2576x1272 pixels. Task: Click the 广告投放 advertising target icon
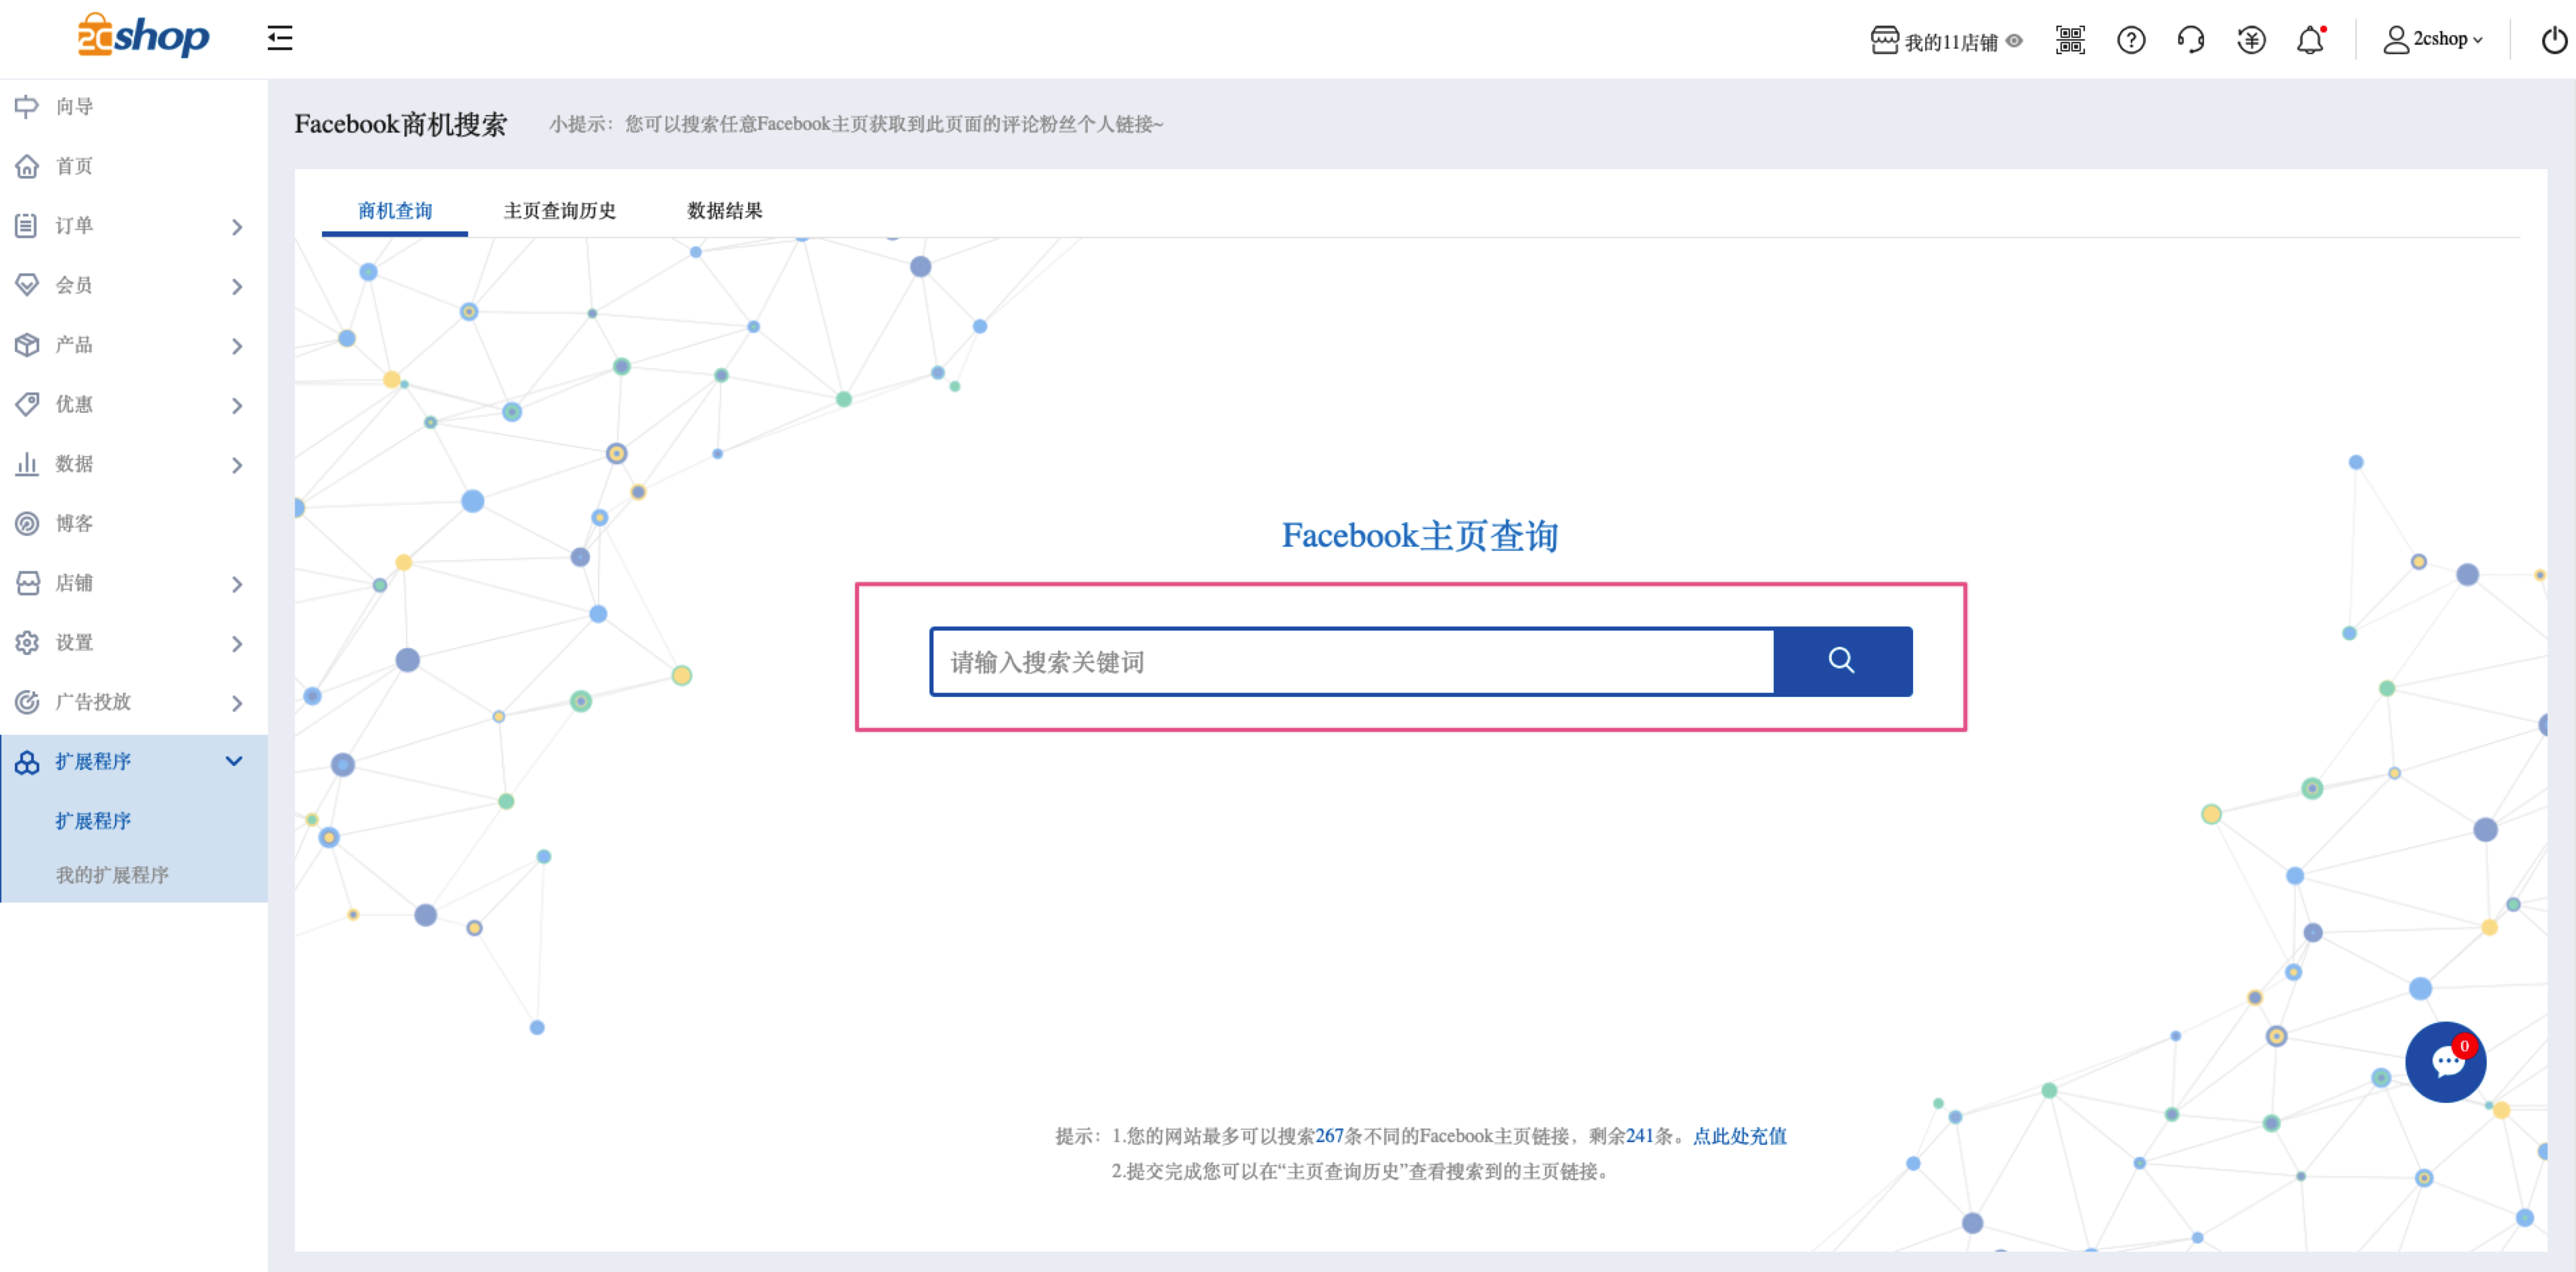(x=27, y=702)
